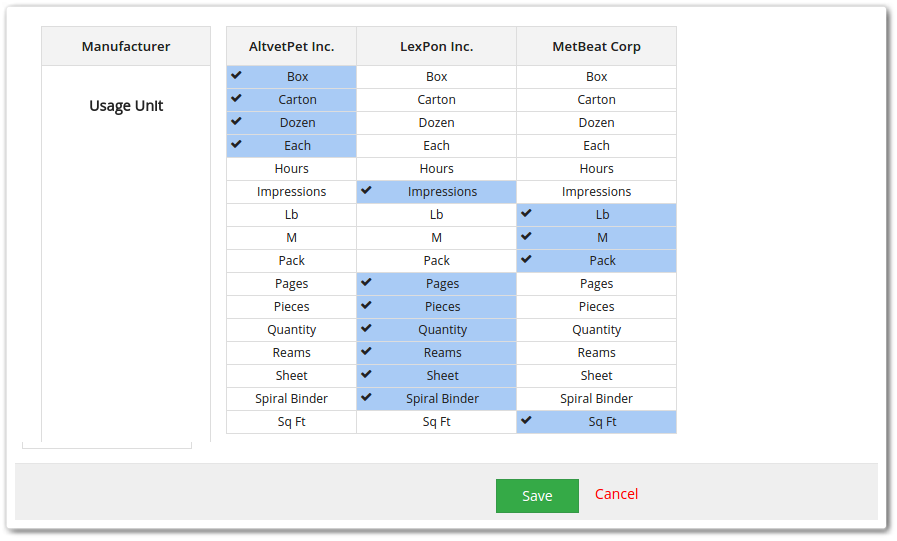Select Quantity under AltvetPet Inc.
897x541 pixels.
click(x=291, y=330)
